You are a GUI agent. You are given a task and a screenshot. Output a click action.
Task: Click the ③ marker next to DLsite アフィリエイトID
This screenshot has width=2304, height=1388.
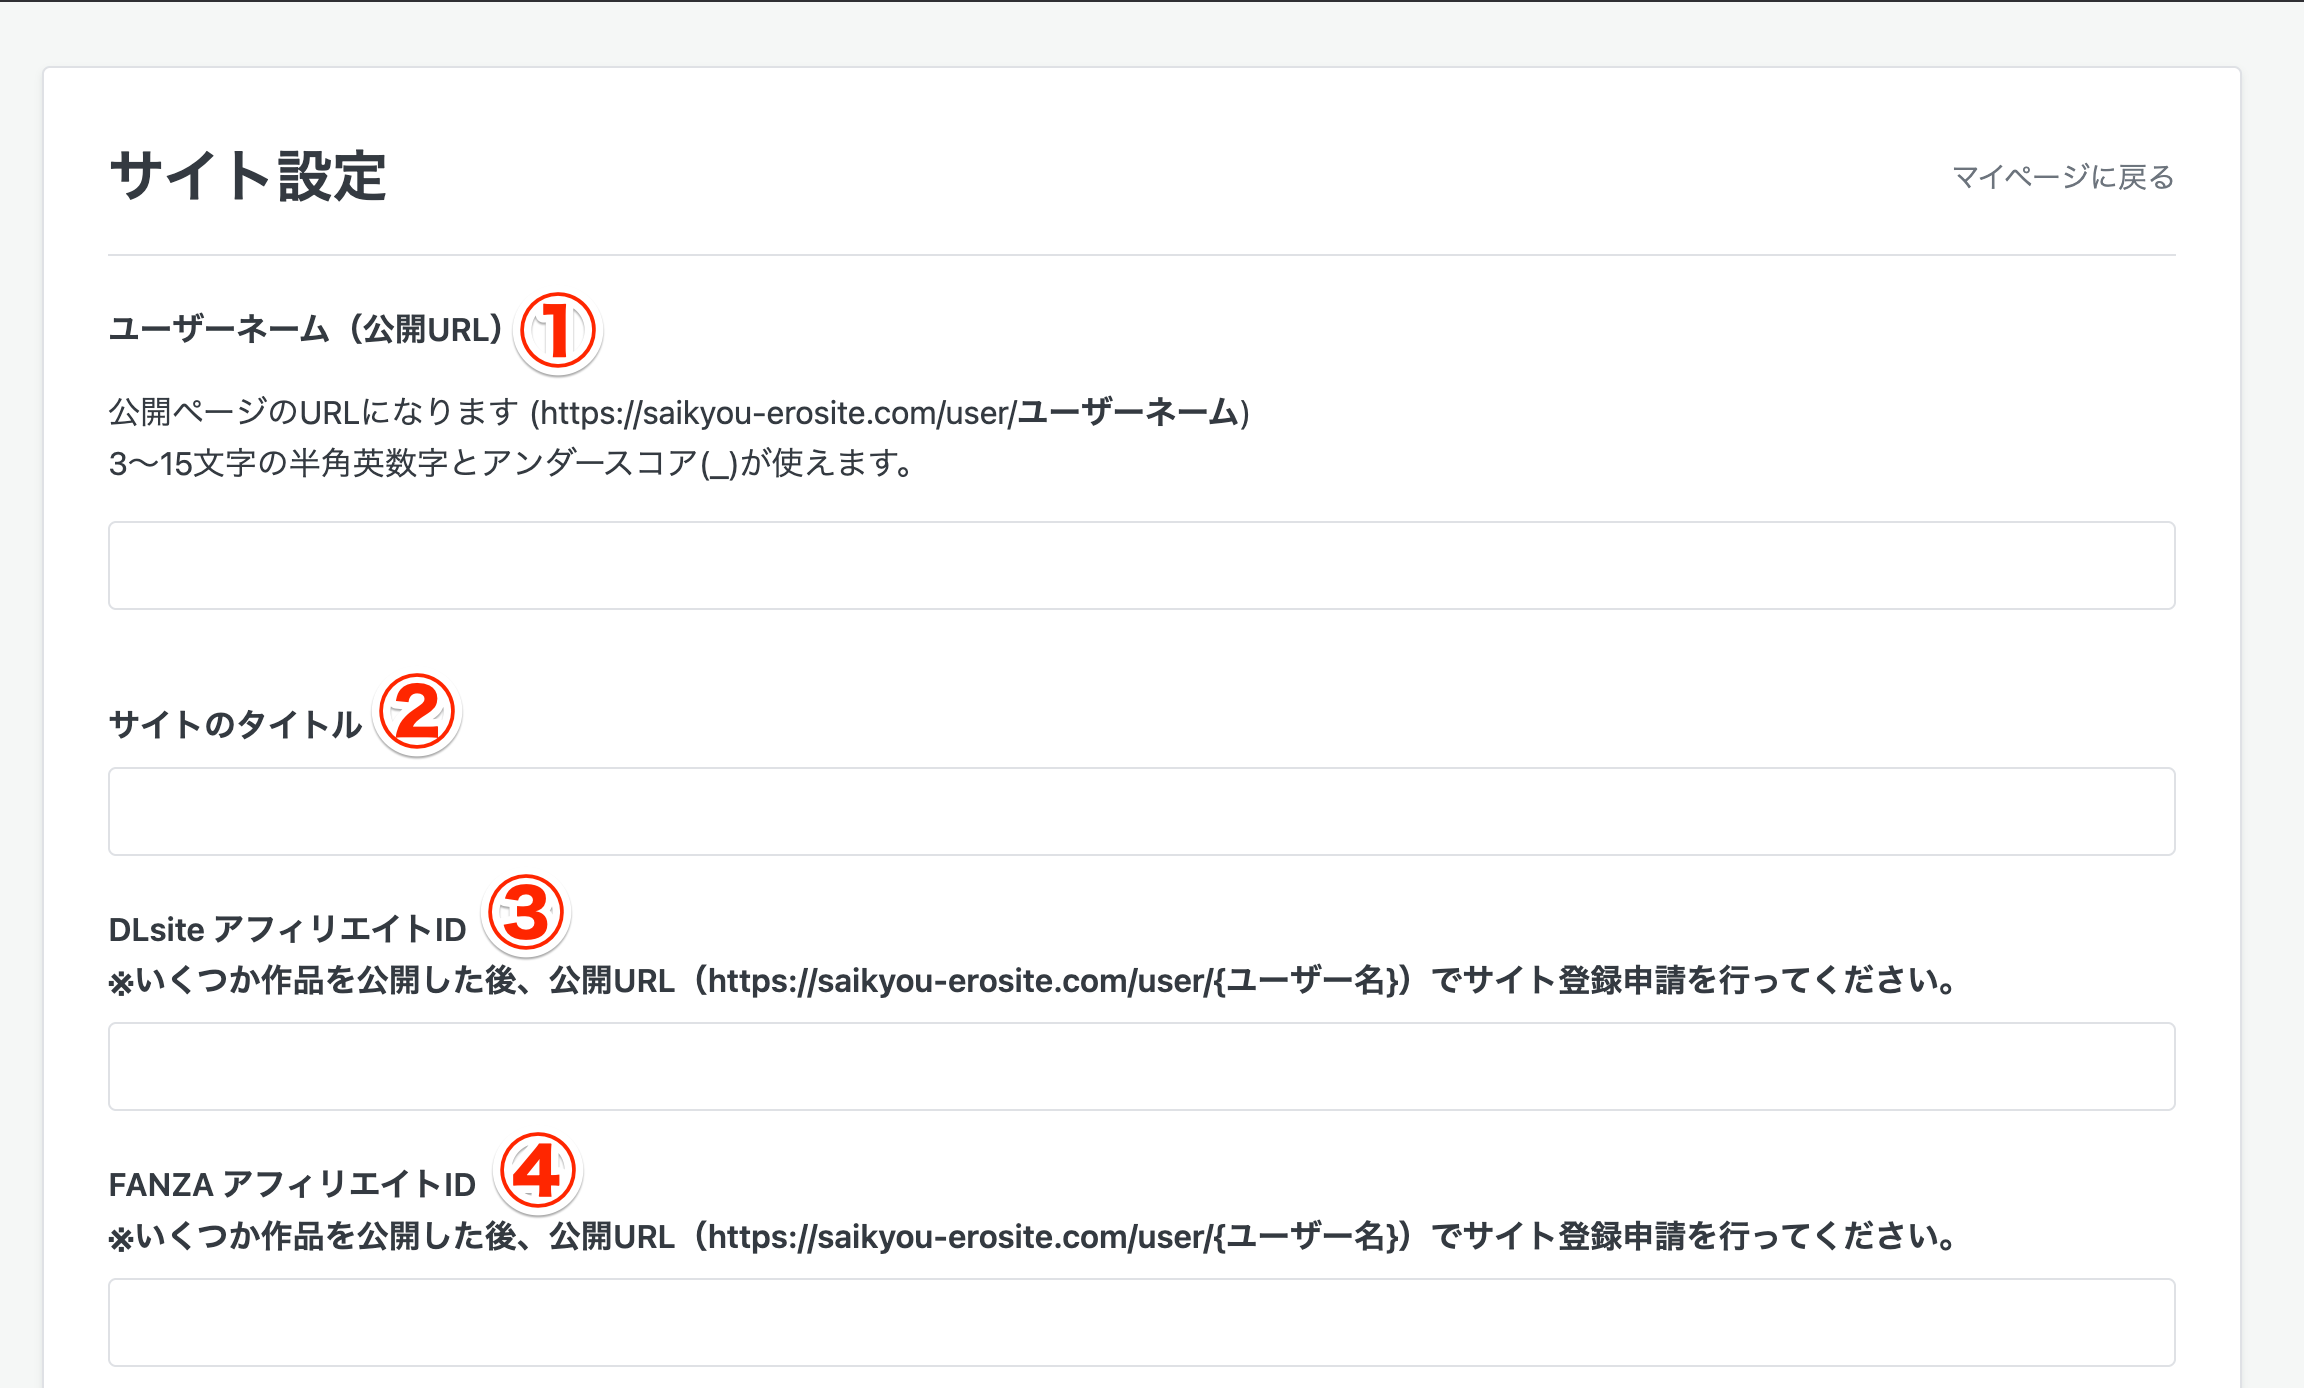tap(528, 912)
